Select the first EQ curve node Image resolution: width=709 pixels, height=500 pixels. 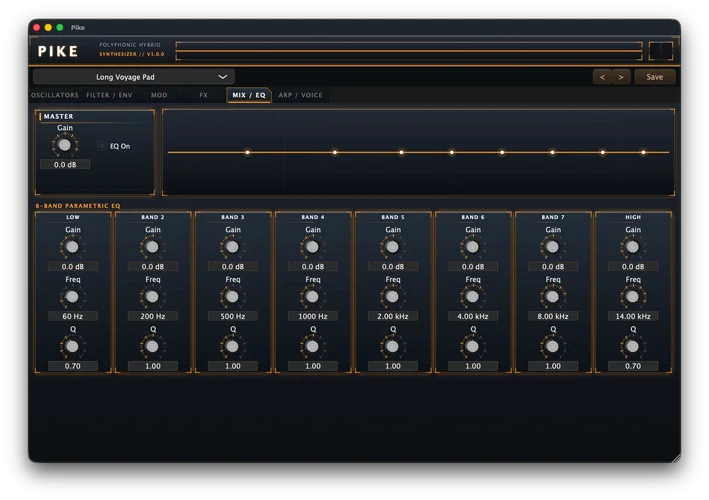(247, 152)
